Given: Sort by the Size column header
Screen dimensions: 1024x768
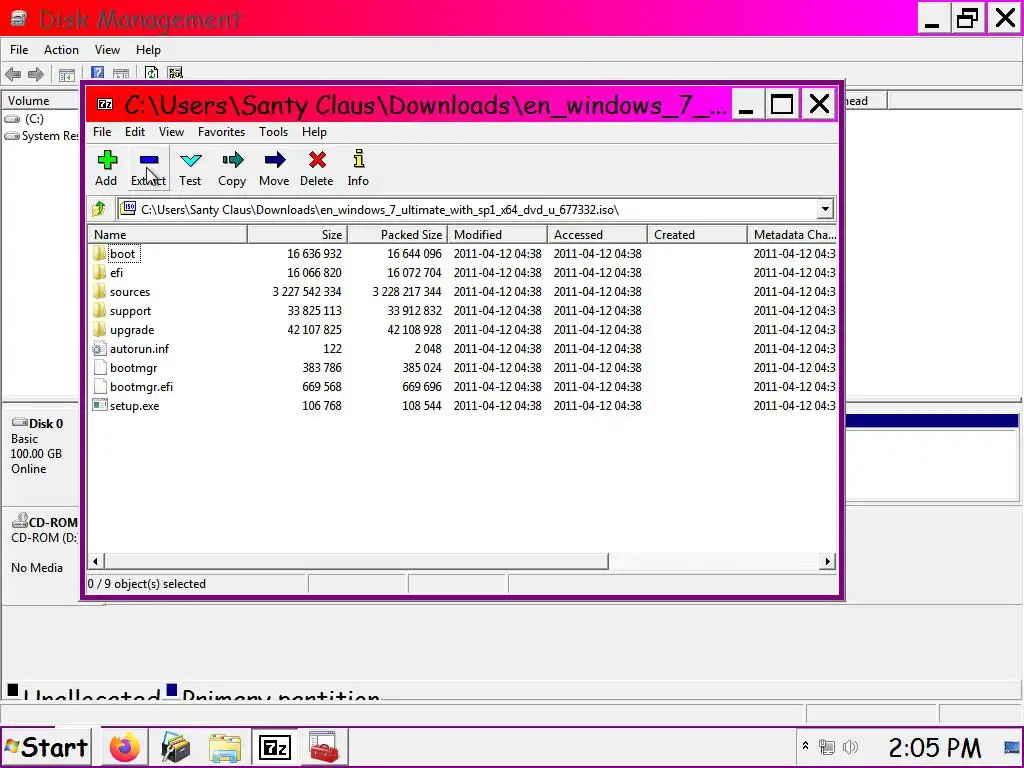Looking at the screenshot, I should tap(297, 234).
